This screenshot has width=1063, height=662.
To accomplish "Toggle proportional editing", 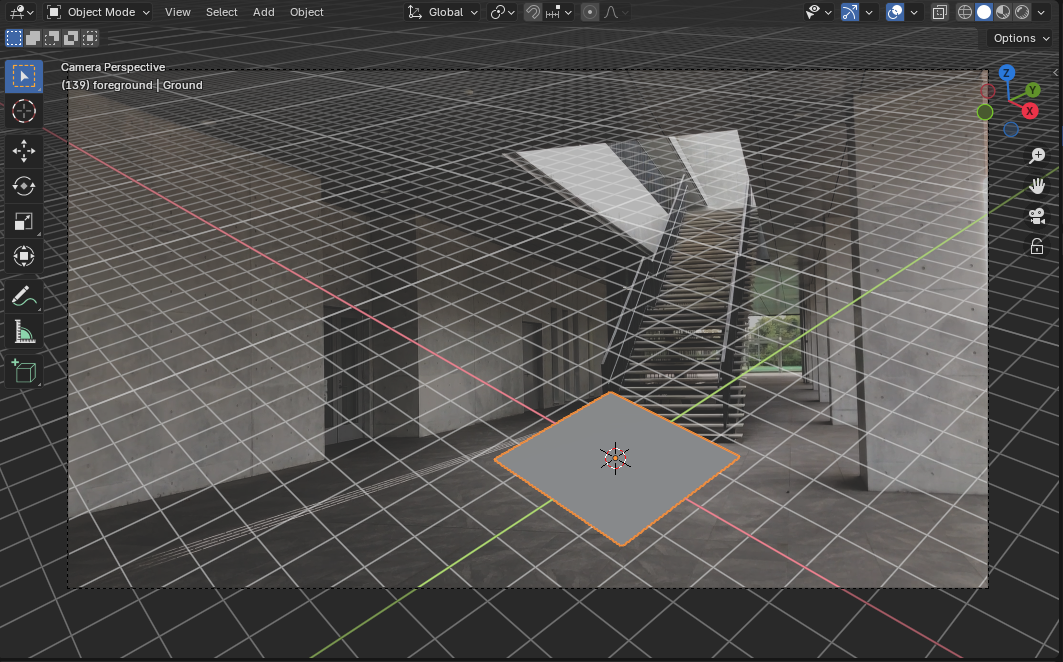I will [x=590, y=12].
